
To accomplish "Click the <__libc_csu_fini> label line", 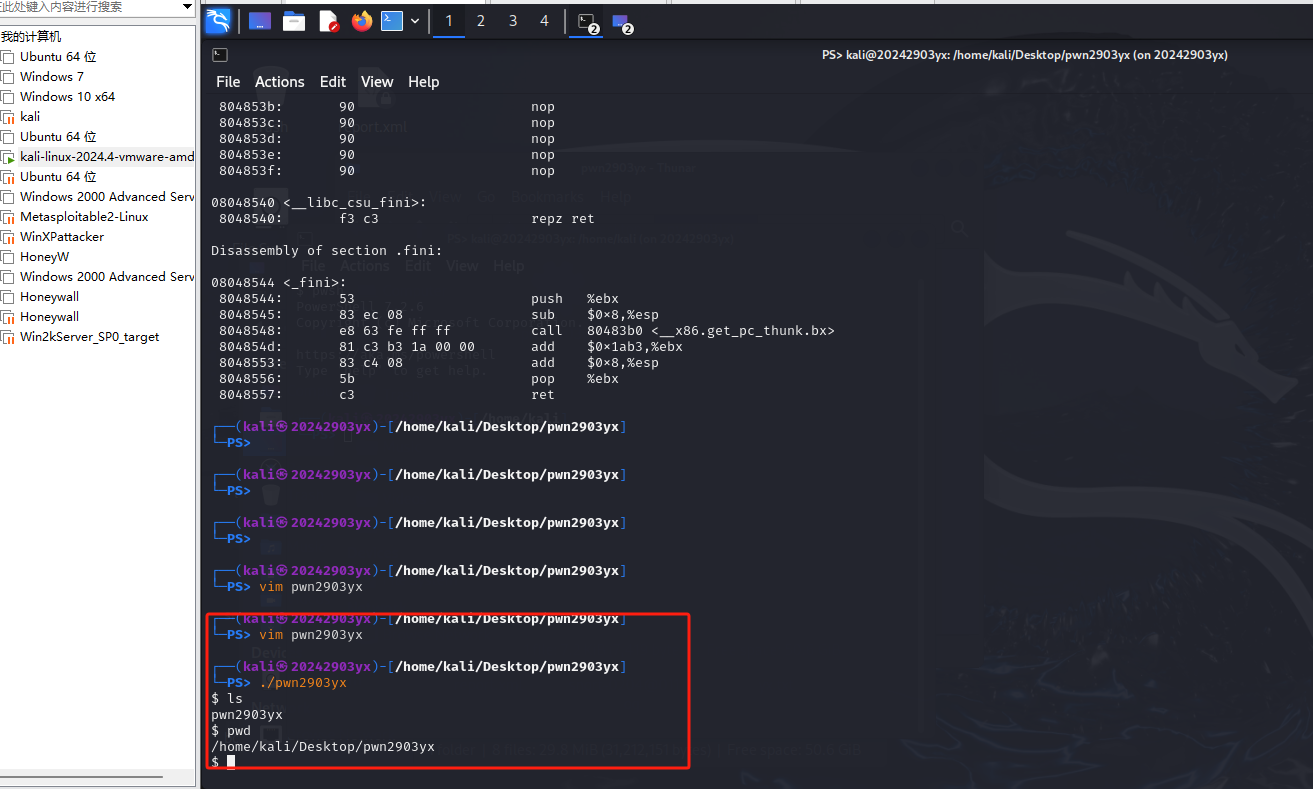I will click(x=319, y=202).
